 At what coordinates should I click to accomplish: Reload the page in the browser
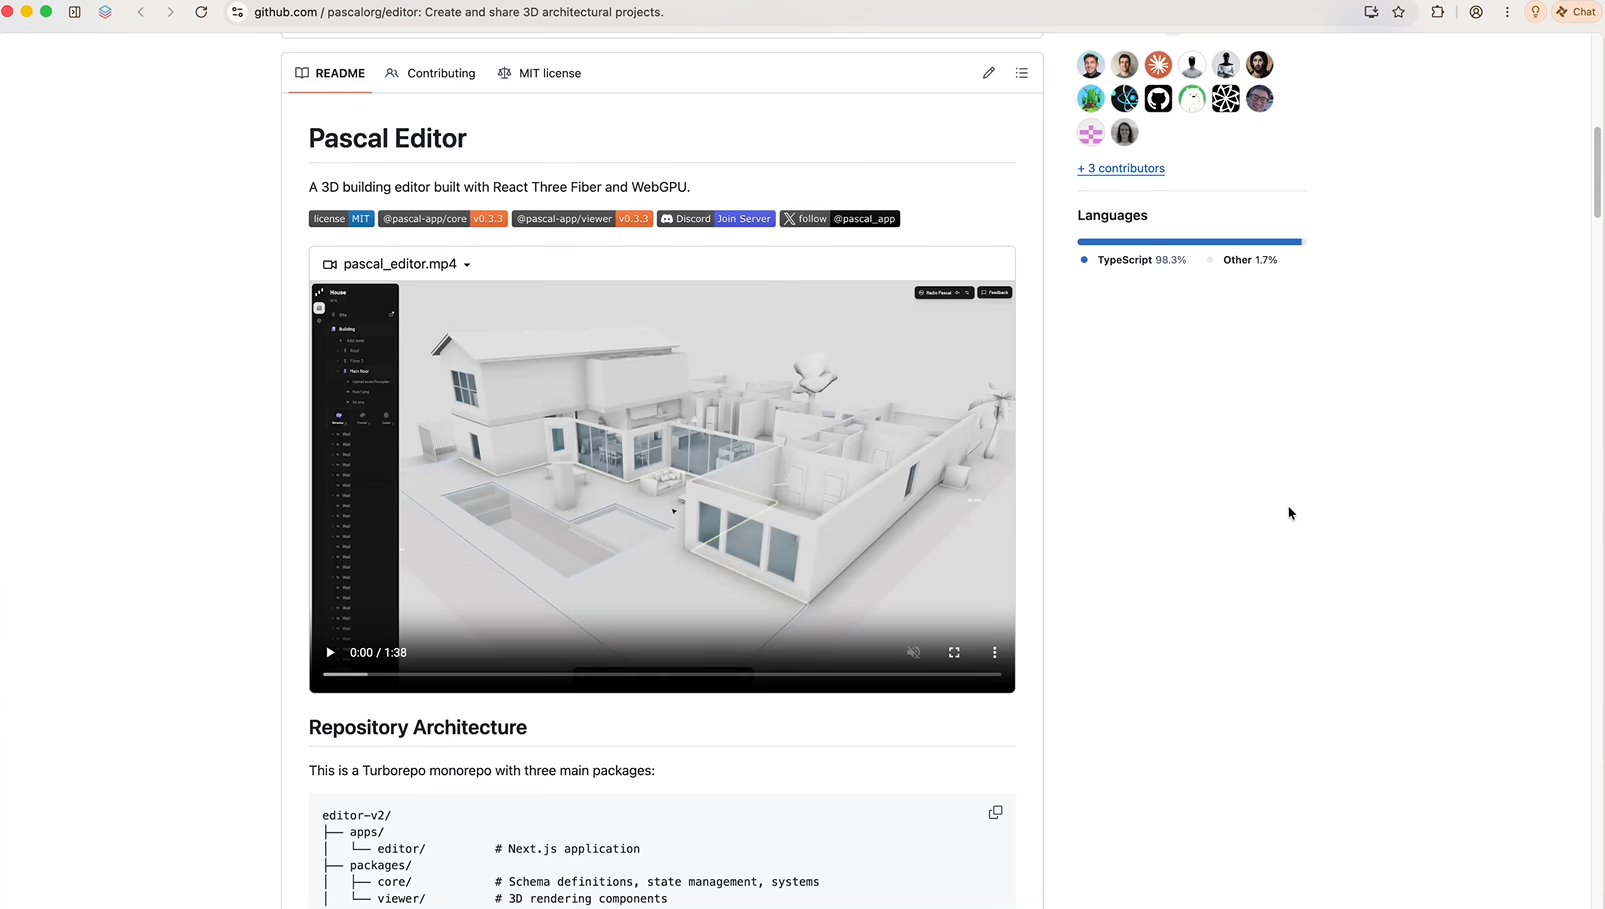pos(201,12)
